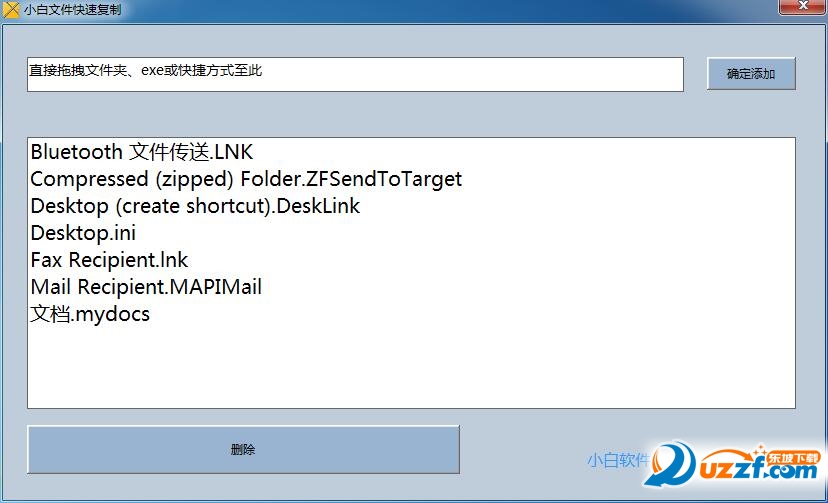
Task: Click the blank gray panel between input and list
Action: coord(411,115)
